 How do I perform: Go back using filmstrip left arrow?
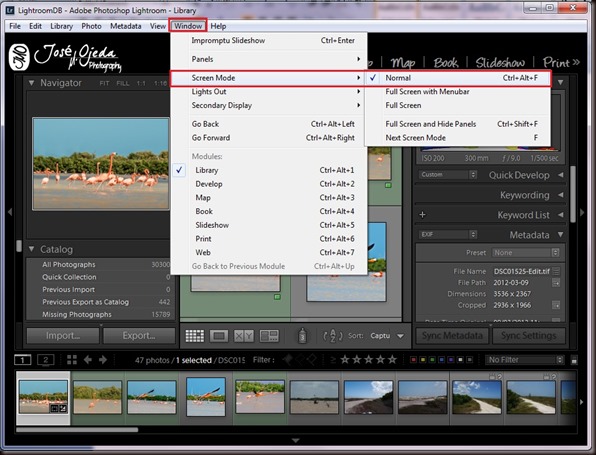coord(87,360)
